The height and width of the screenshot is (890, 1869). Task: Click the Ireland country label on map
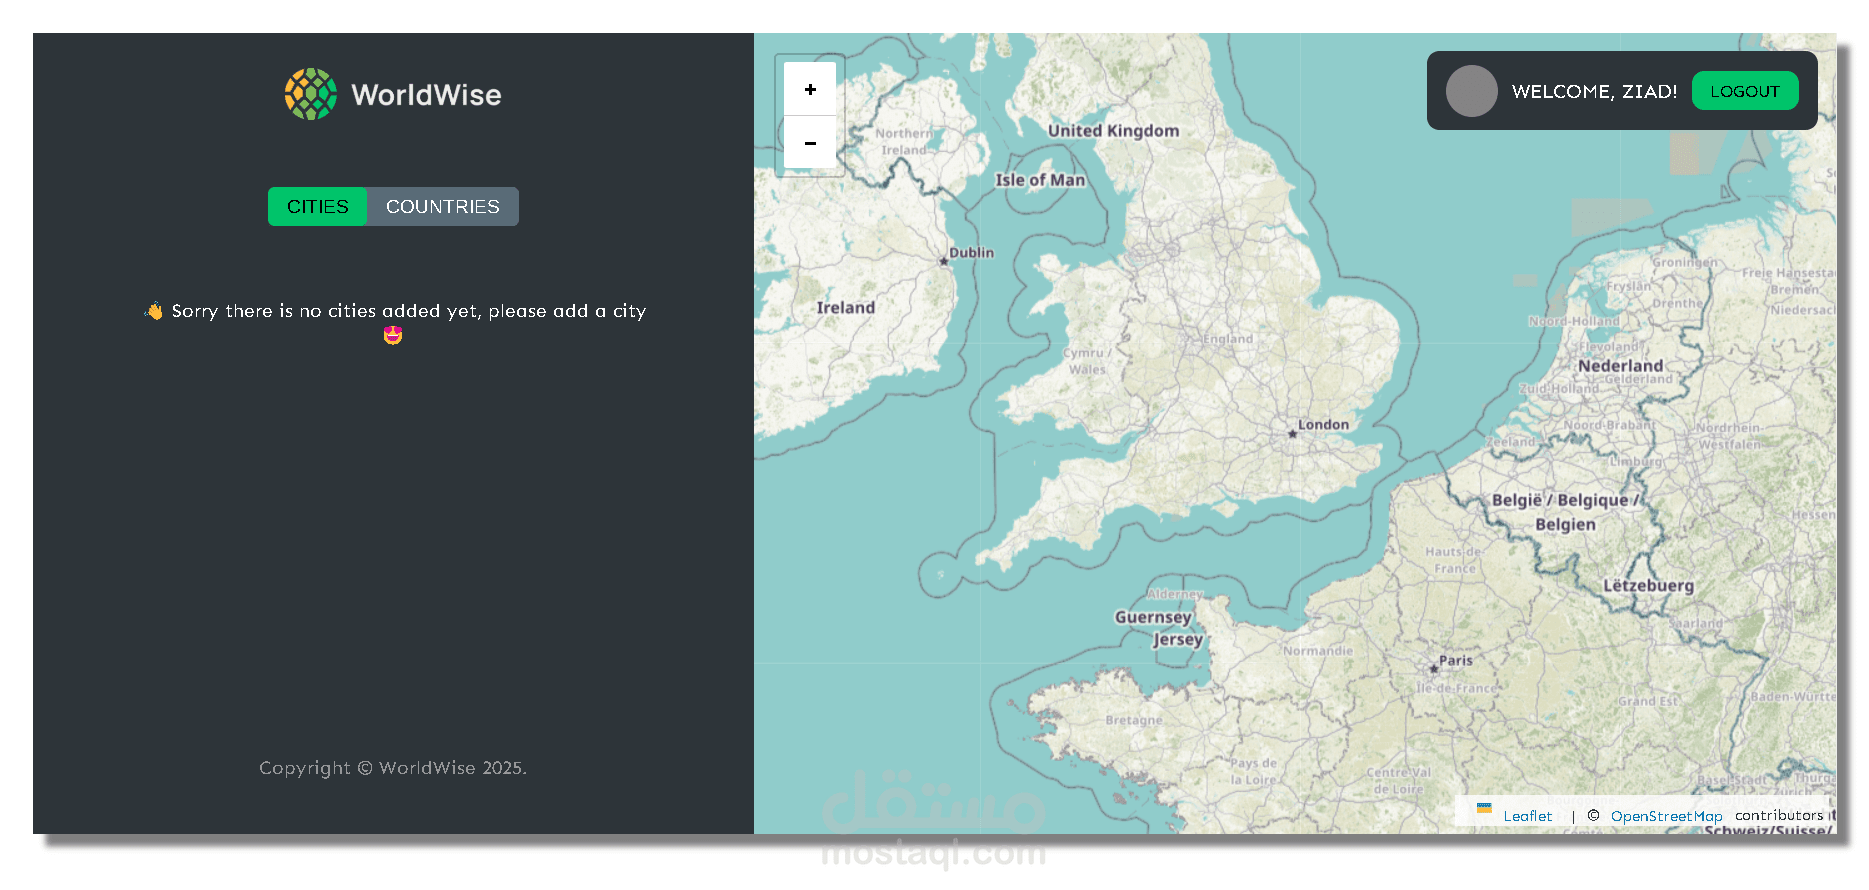845,308
